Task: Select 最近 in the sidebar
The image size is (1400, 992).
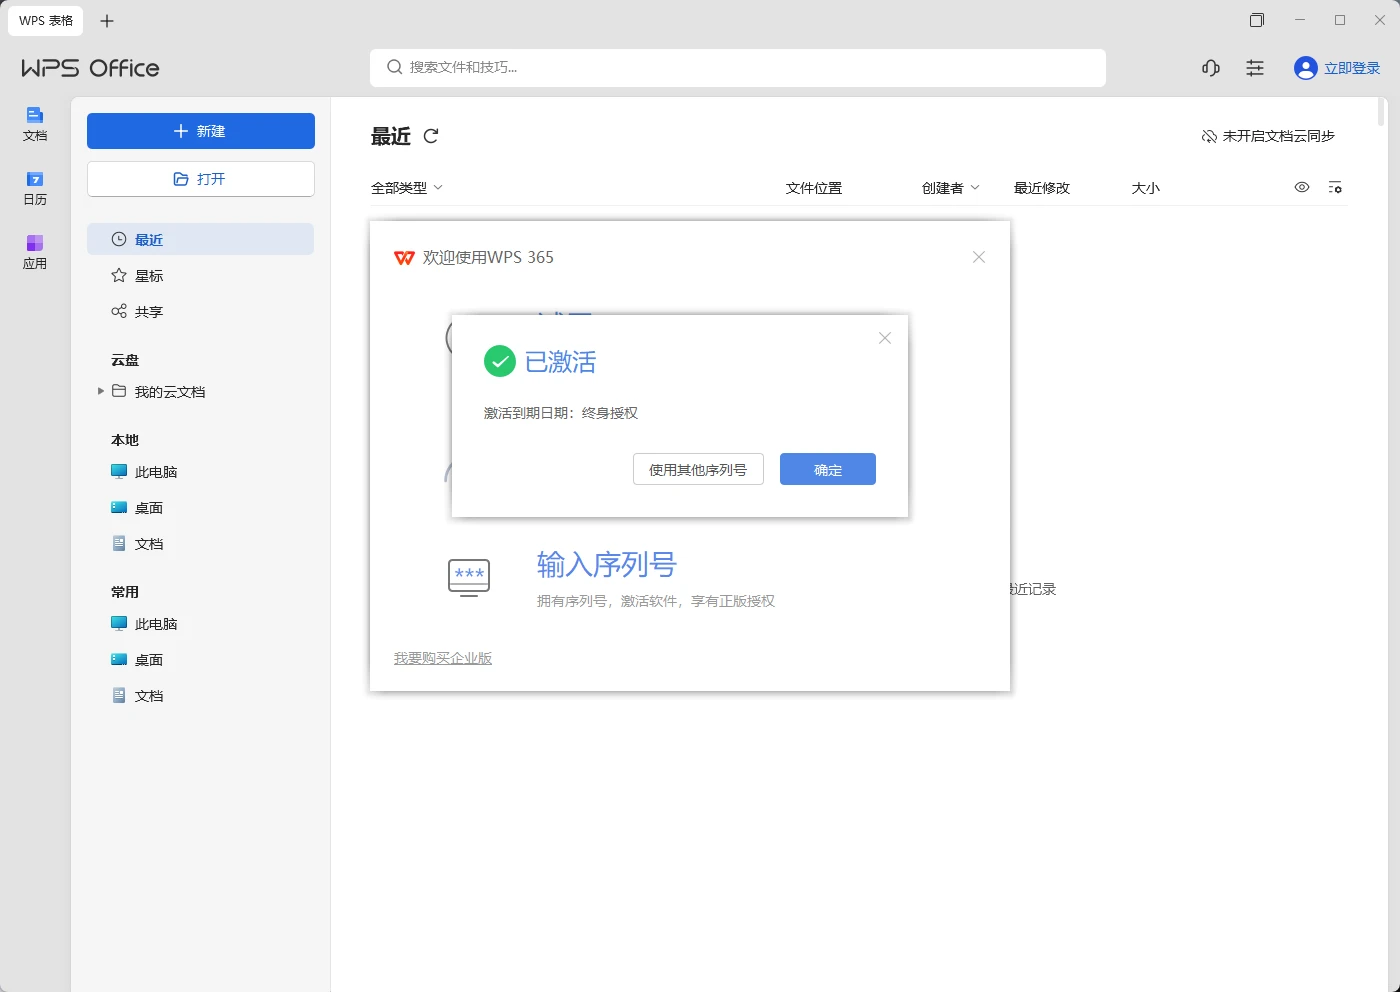Action: coord(200,239)
